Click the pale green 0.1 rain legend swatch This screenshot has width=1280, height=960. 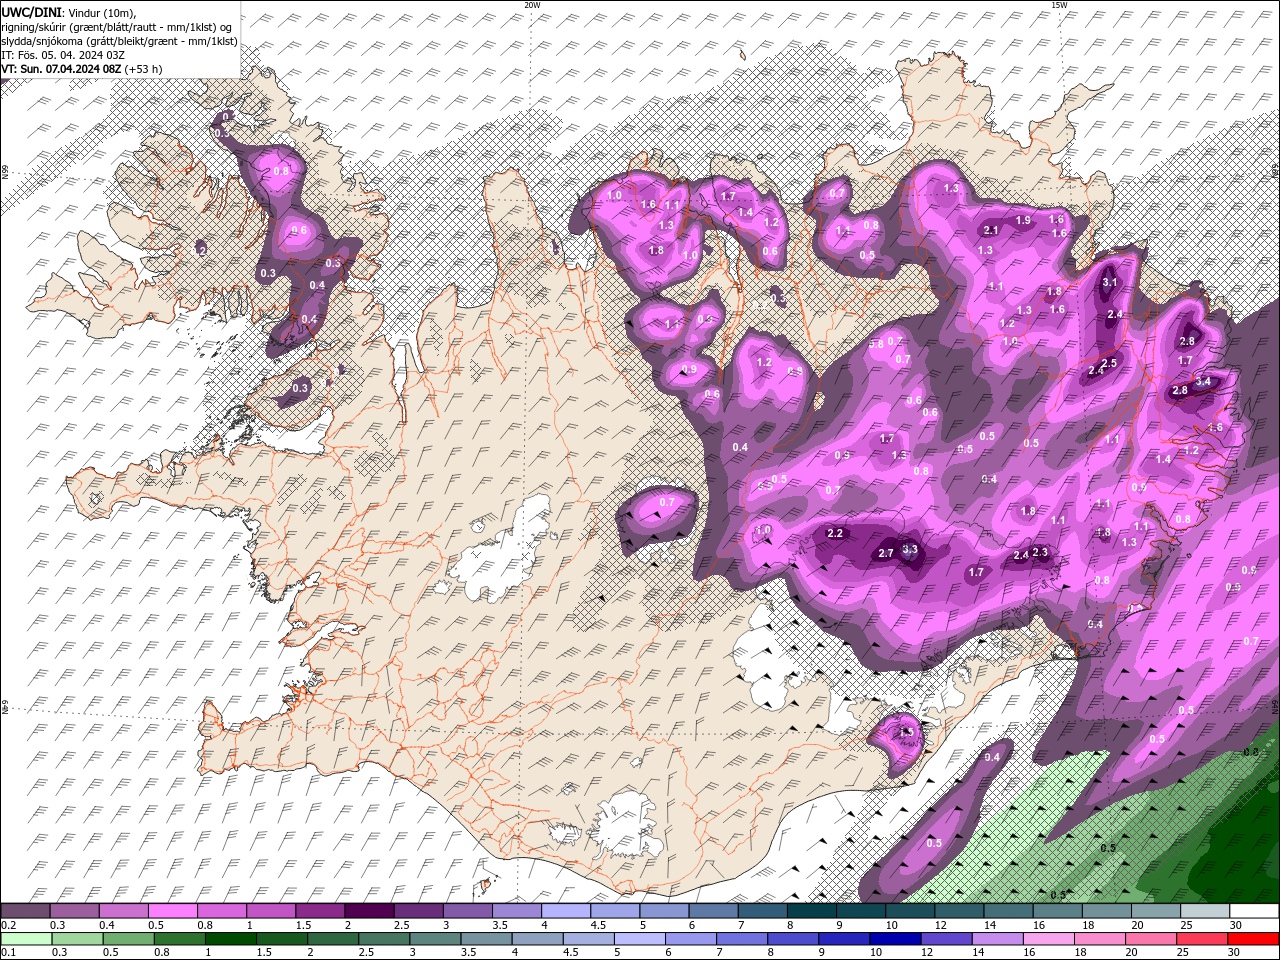(27, 939)
